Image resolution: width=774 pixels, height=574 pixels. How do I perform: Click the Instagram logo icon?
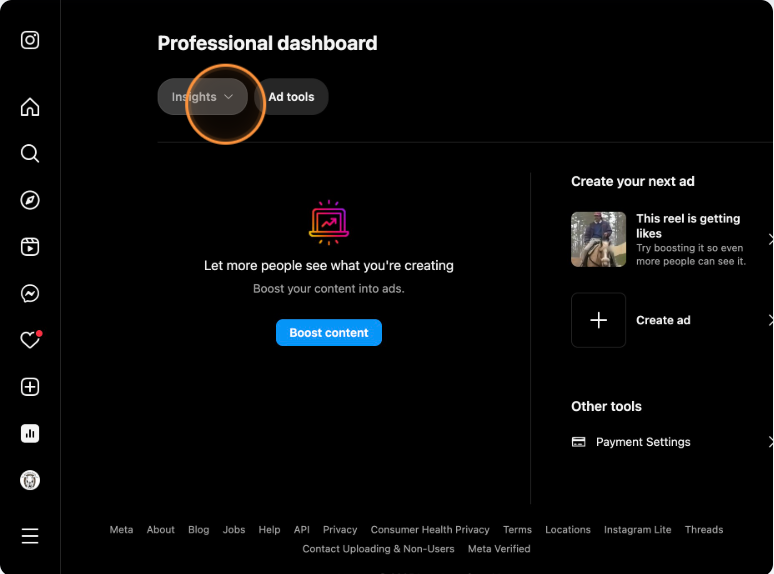click(30, 40)
